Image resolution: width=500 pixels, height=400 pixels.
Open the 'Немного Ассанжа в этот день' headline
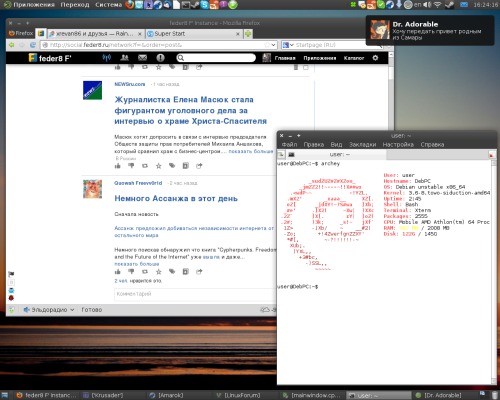click(176, 199)
